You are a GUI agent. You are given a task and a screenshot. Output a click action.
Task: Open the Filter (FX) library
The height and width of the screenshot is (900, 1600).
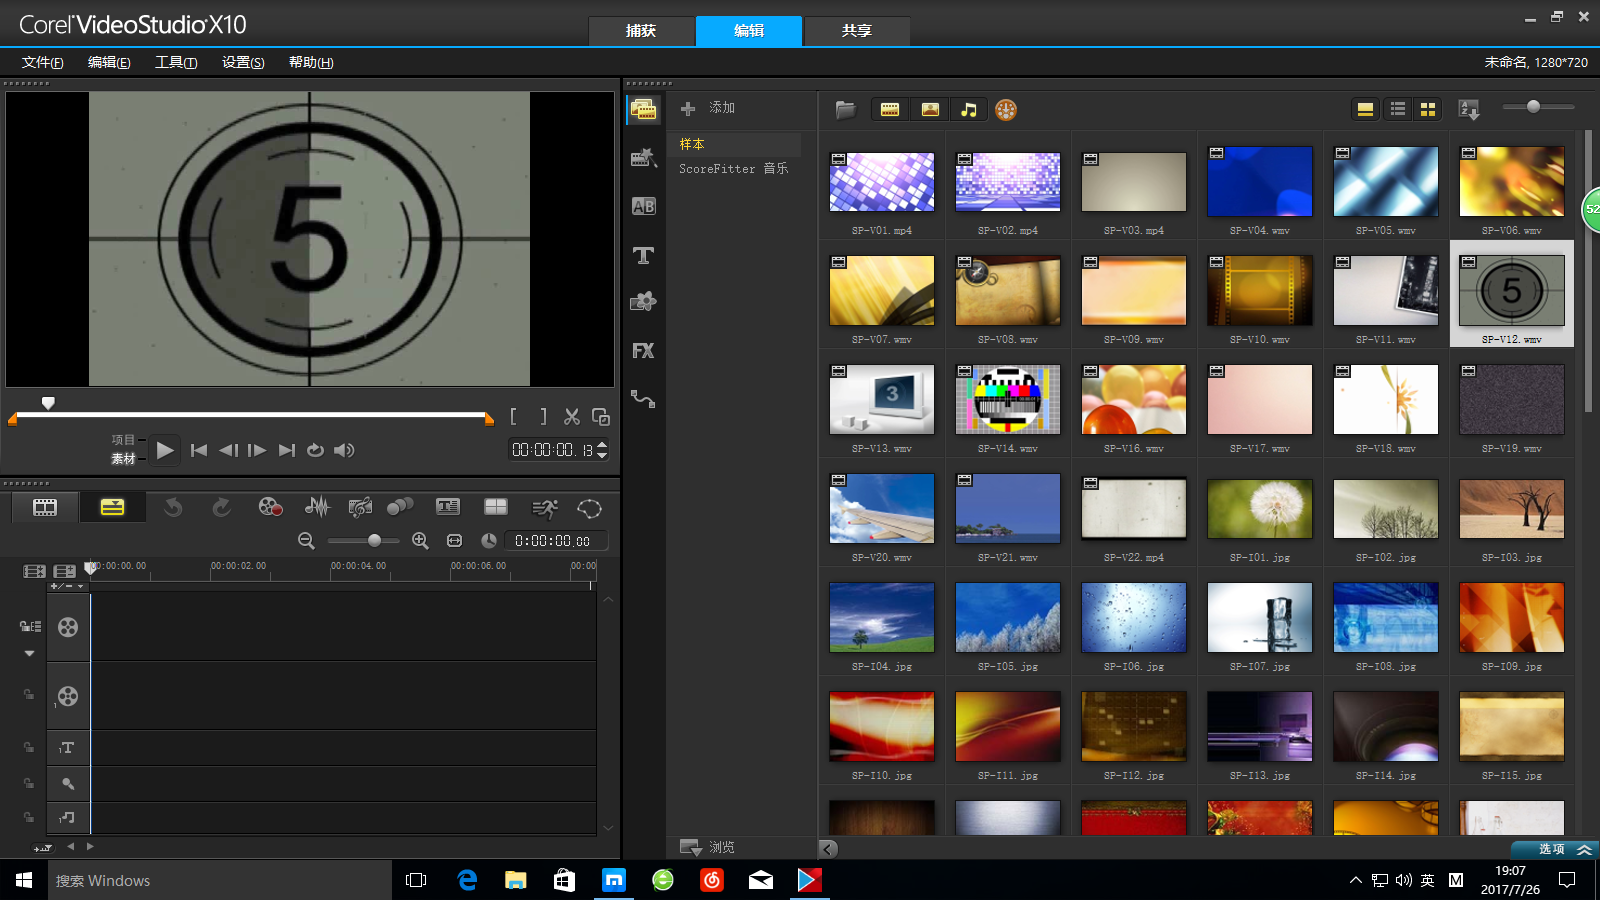643,351
